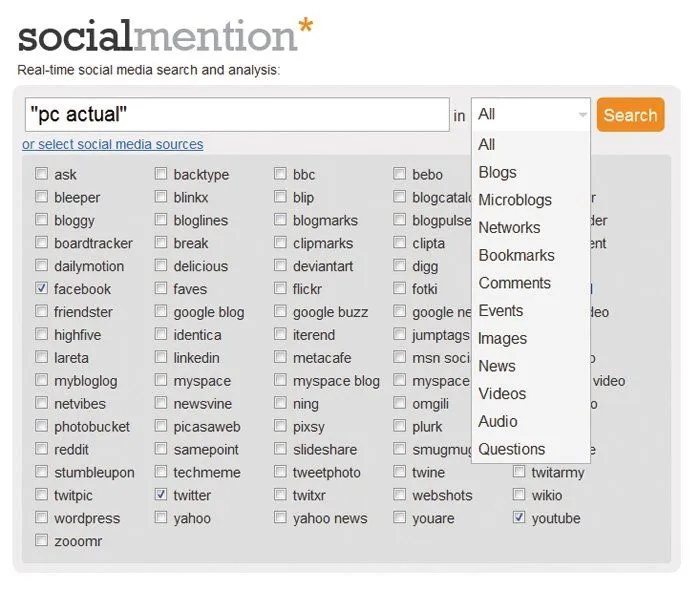This screenshot has width=700, height=591.
Task: Uncheck the youtube checkbox
Action: click(519, 518)
